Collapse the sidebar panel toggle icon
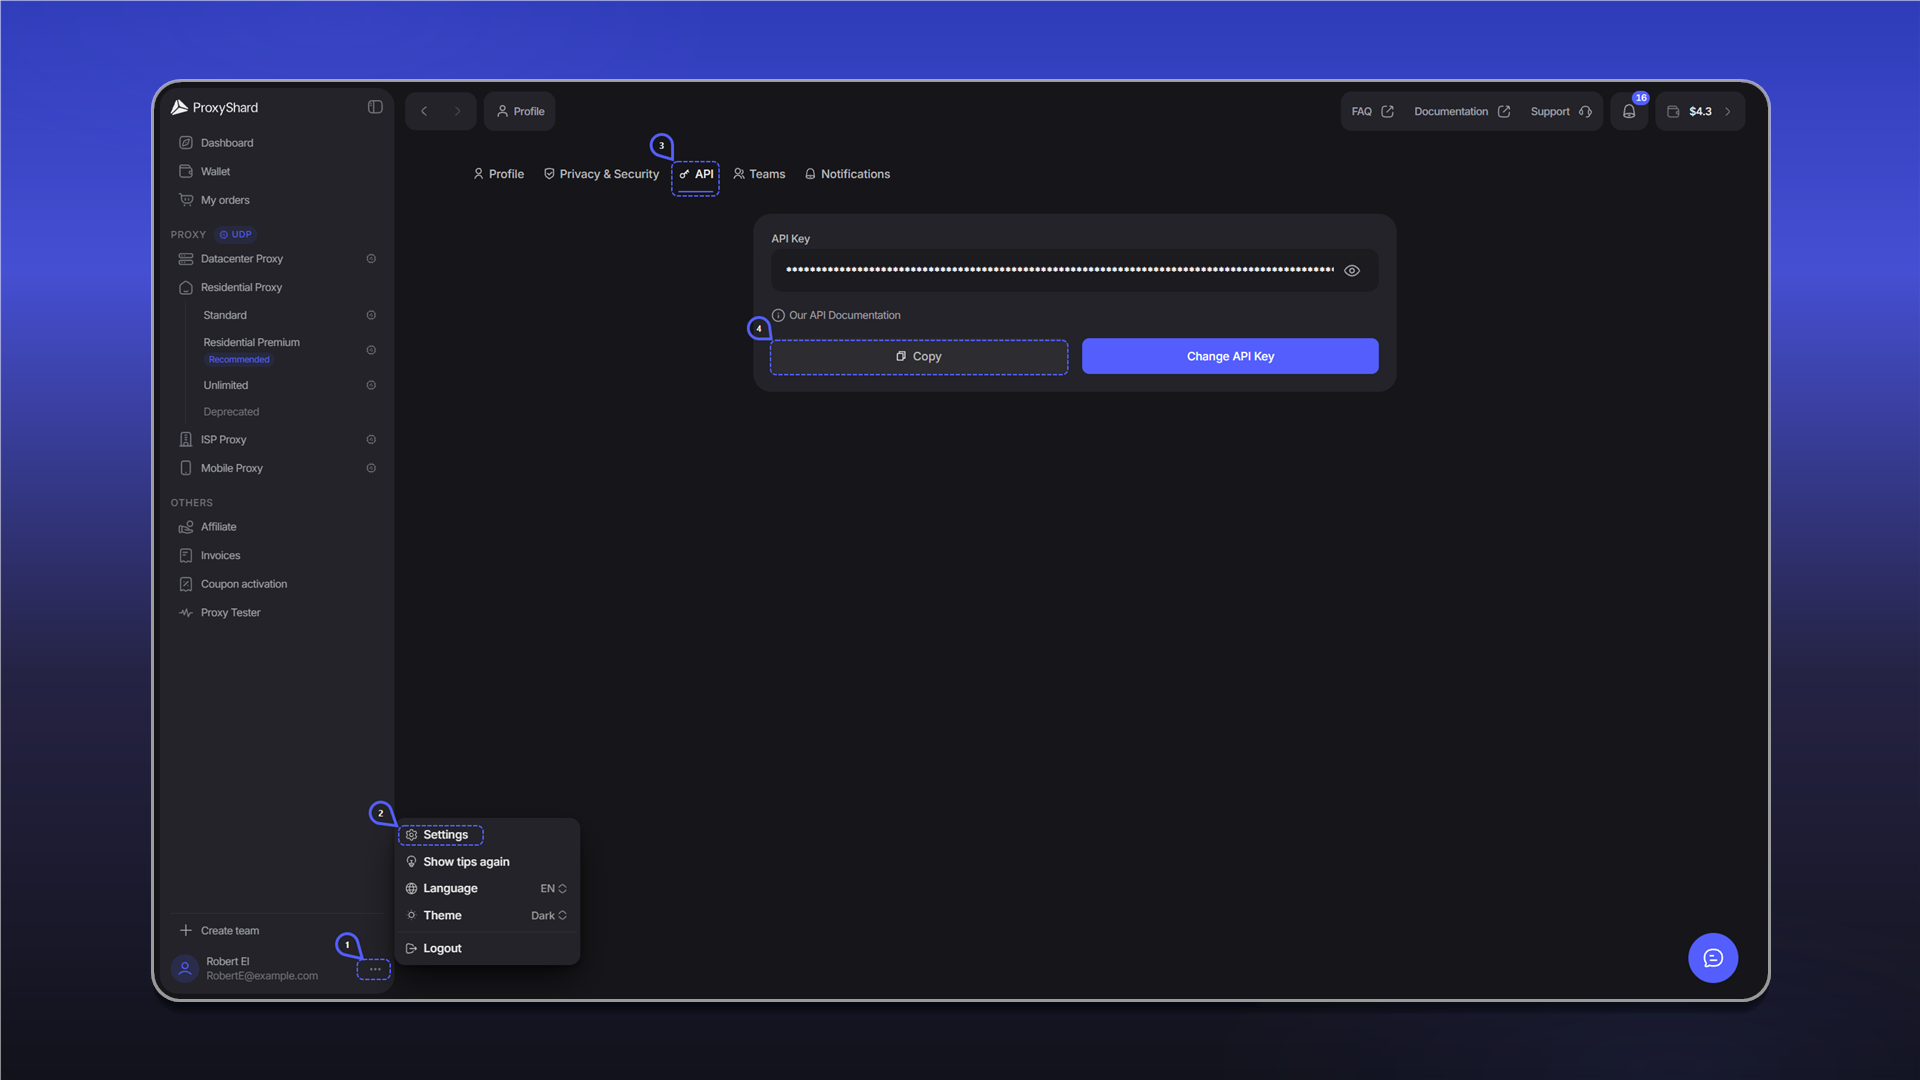This screenshot has width=1920, height=1080. pyautogui.click(x=375, y=107)
